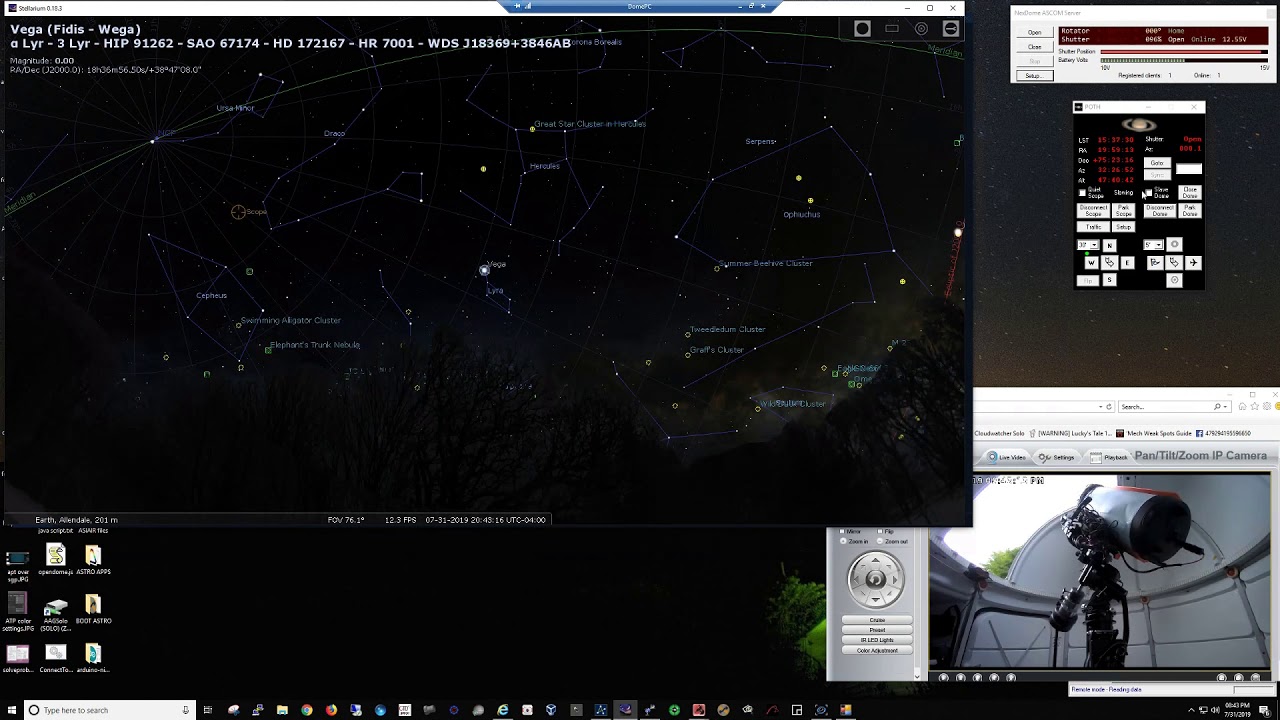1280x720 pixels.
Task: Switch to Playback tab in camera page
Action: [1109, 457]
